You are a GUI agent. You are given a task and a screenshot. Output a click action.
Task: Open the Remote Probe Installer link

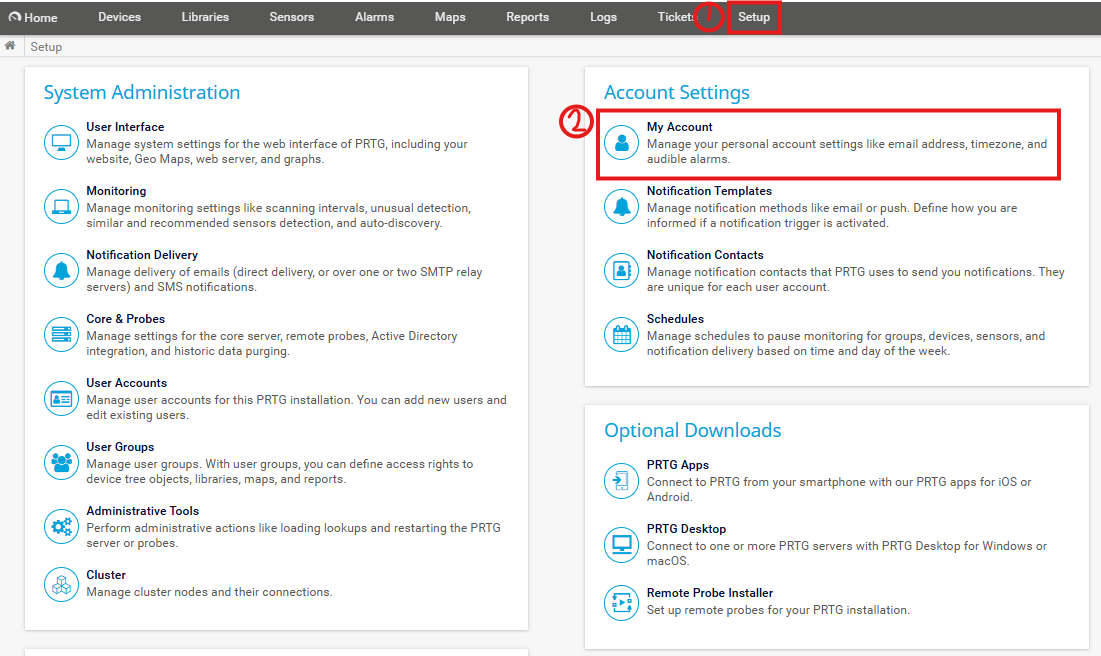(710, 593)
